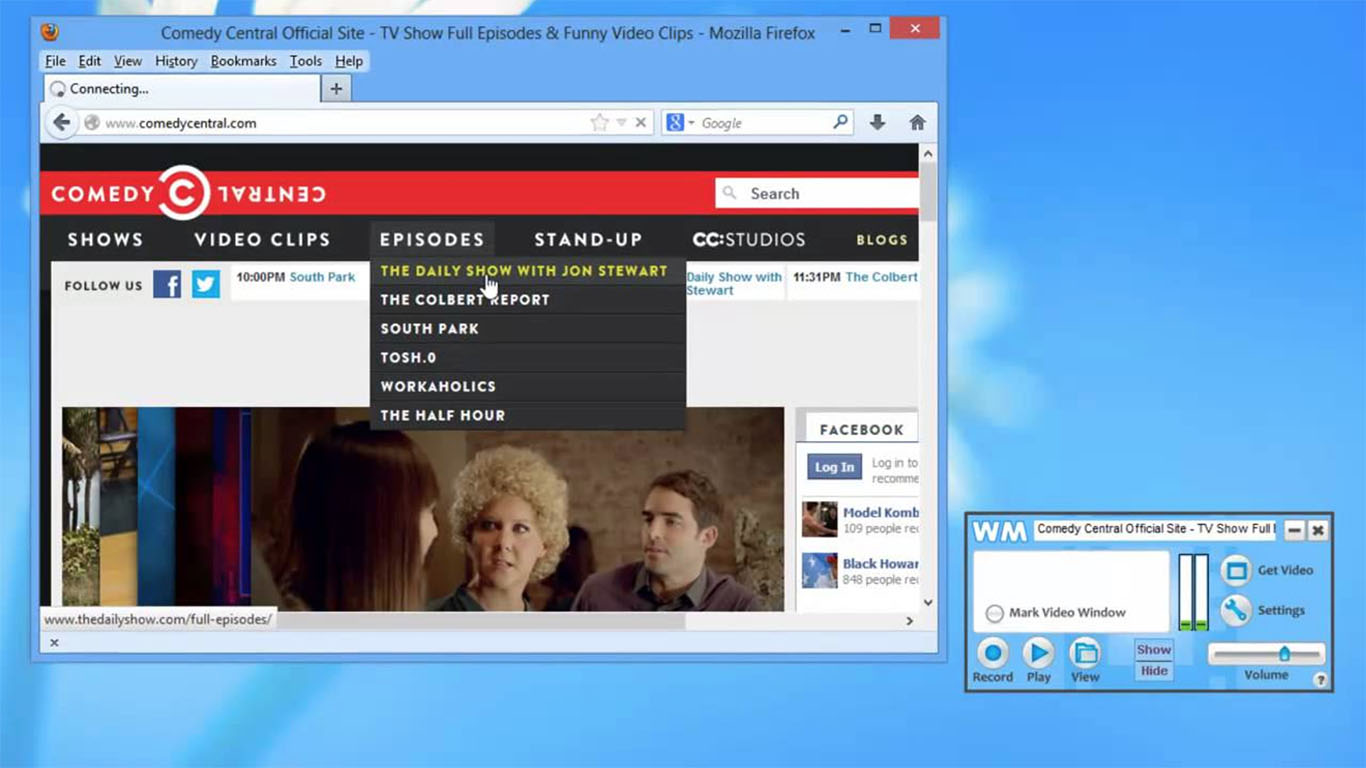This screenshot has height=768, width=1366.
Task: Open the Bookmarks menu
Action: pos(243,61)
